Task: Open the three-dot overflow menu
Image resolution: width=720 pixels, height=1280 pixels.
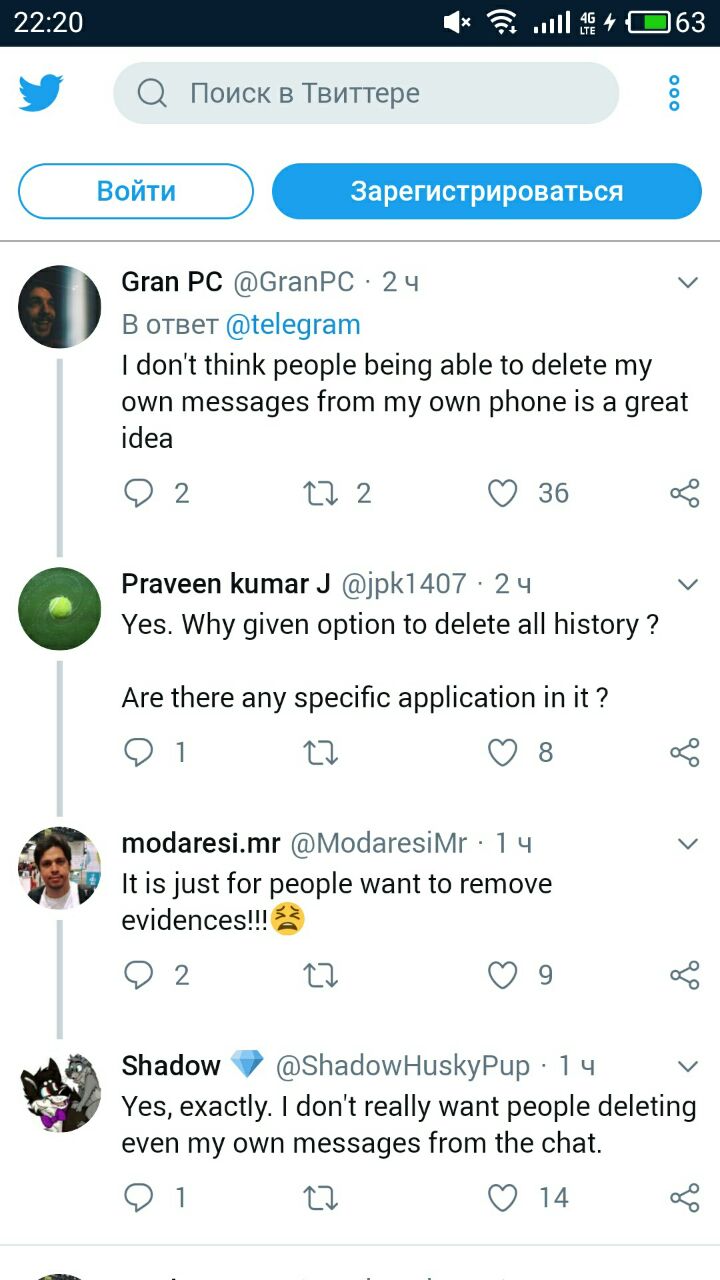Action: click(x=674, y=93)
